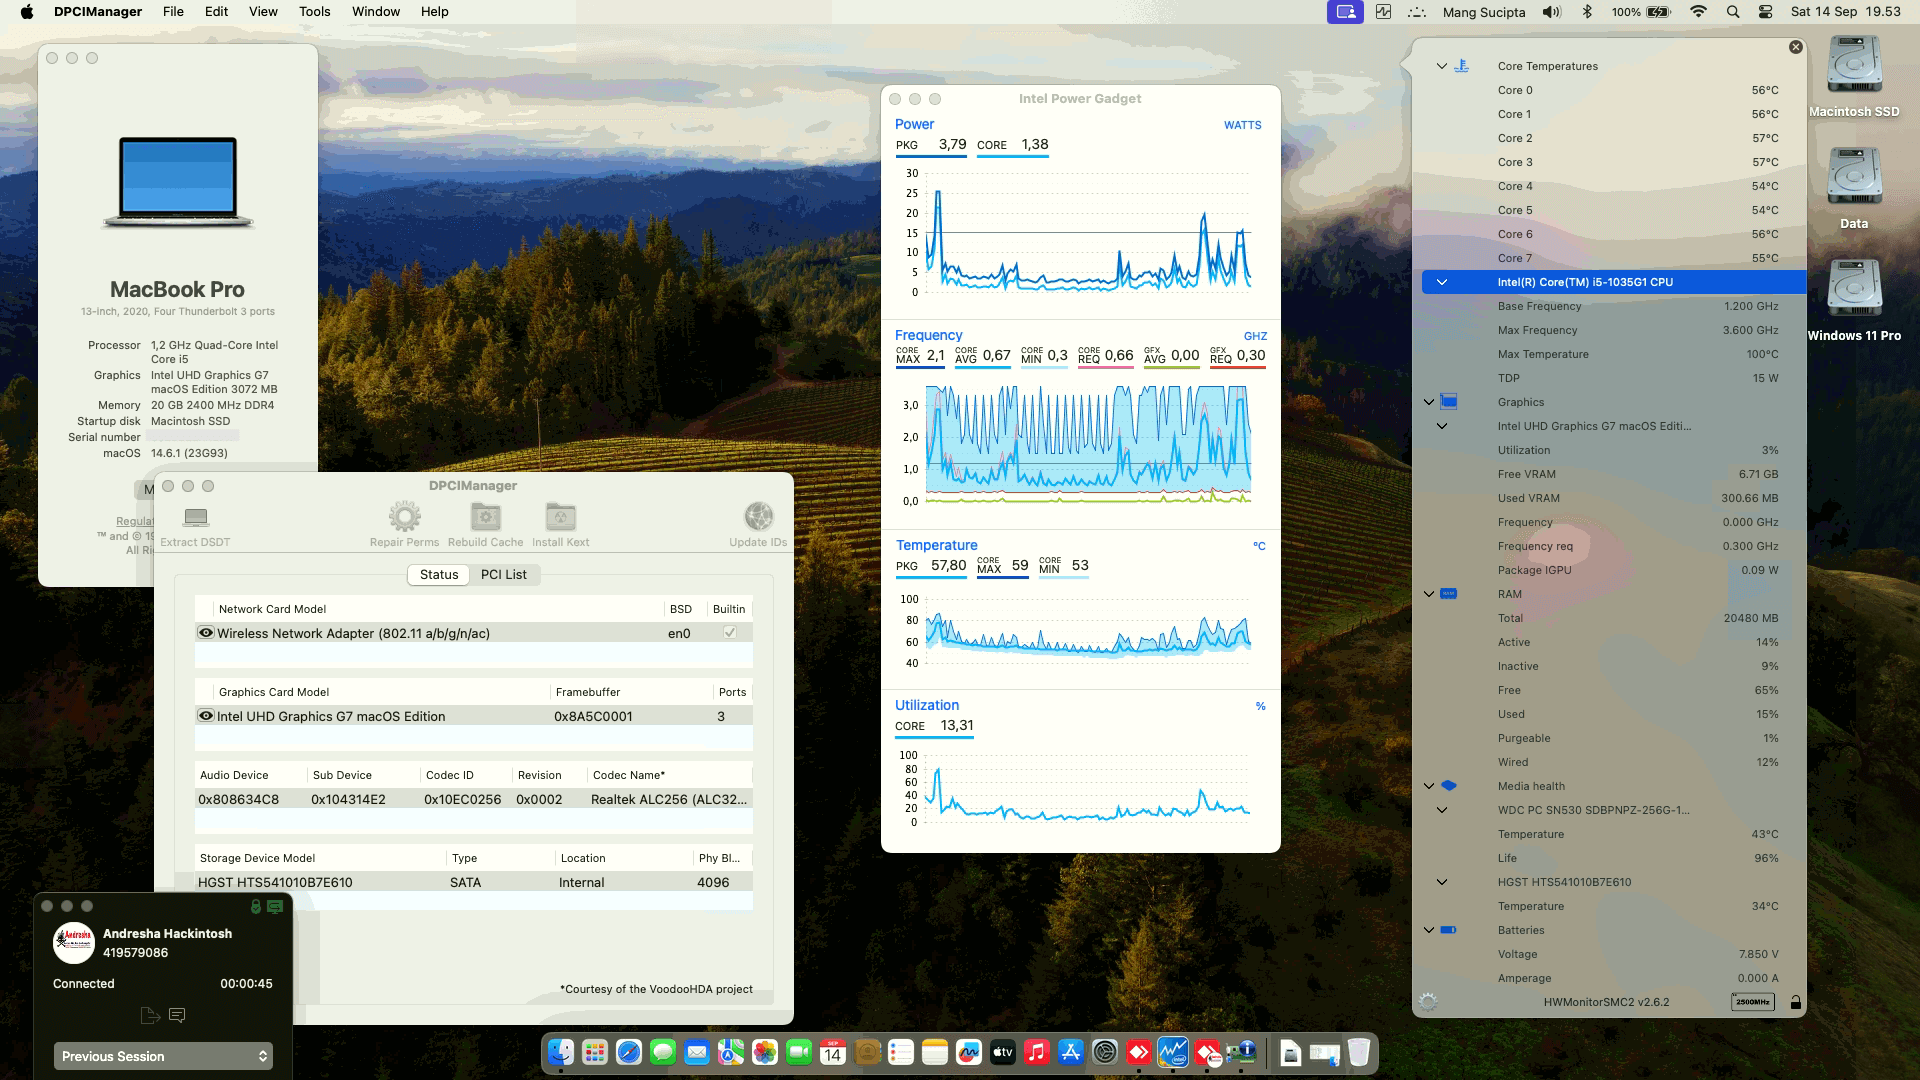Open Freeform from the Dock

(x=969, y=1052)
